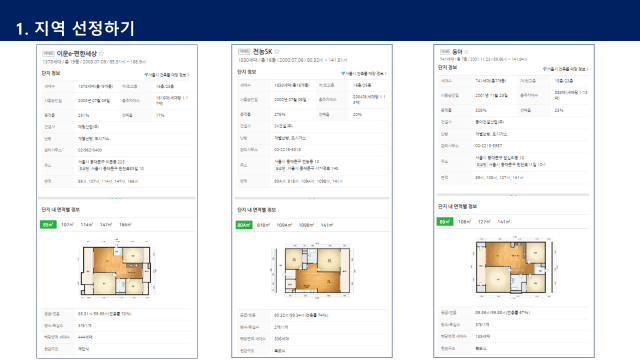640x360 pixels.
Task: Open Seoul building register link in 이문e-편한세상 card
Action: click(167, 75)
